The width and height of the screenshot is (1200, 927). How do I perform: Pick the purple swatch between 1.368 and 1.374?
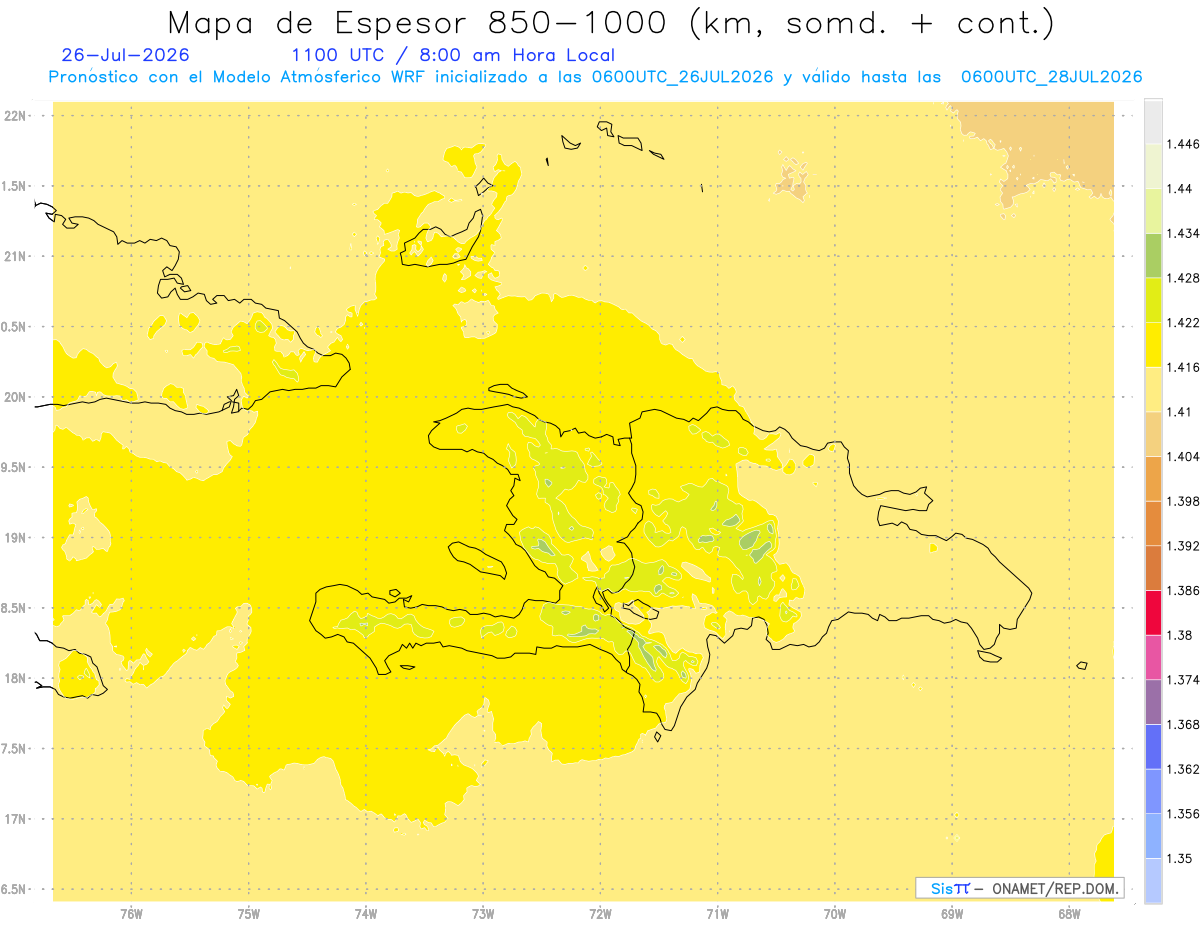pos(1153,702)
